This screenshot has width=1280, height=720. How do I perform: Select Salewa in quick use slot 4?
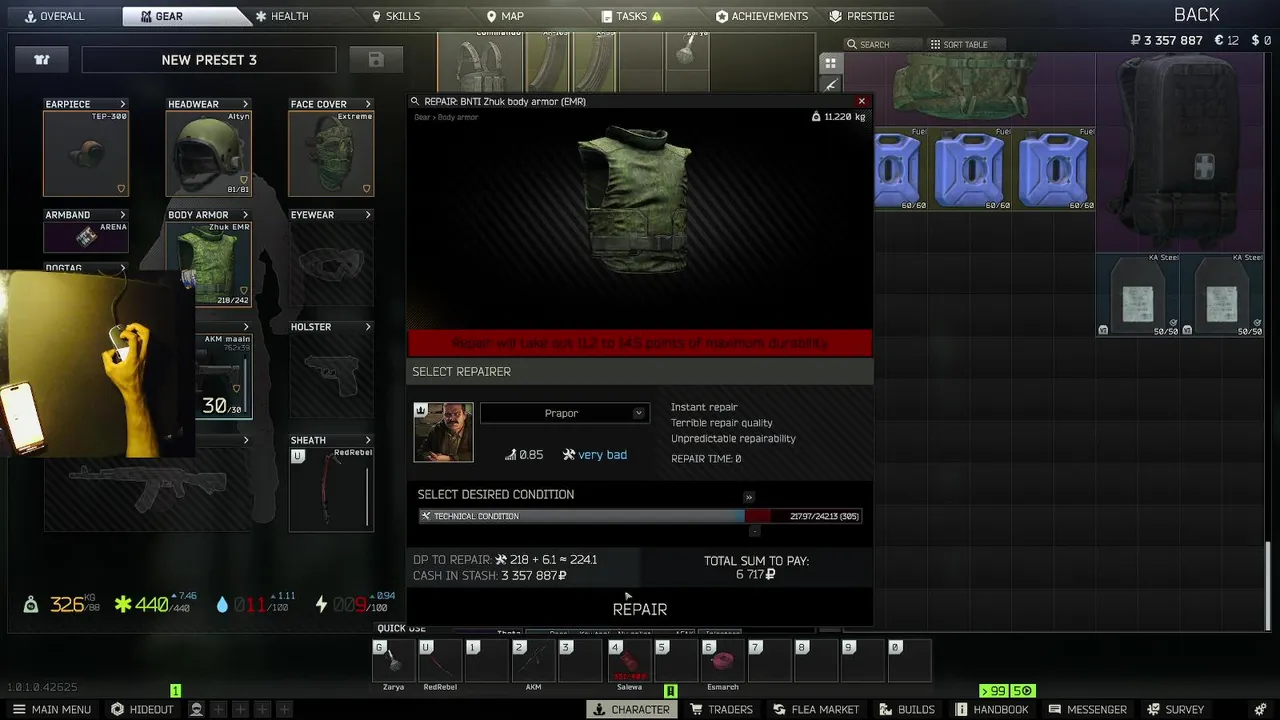(x=629, y=661)
